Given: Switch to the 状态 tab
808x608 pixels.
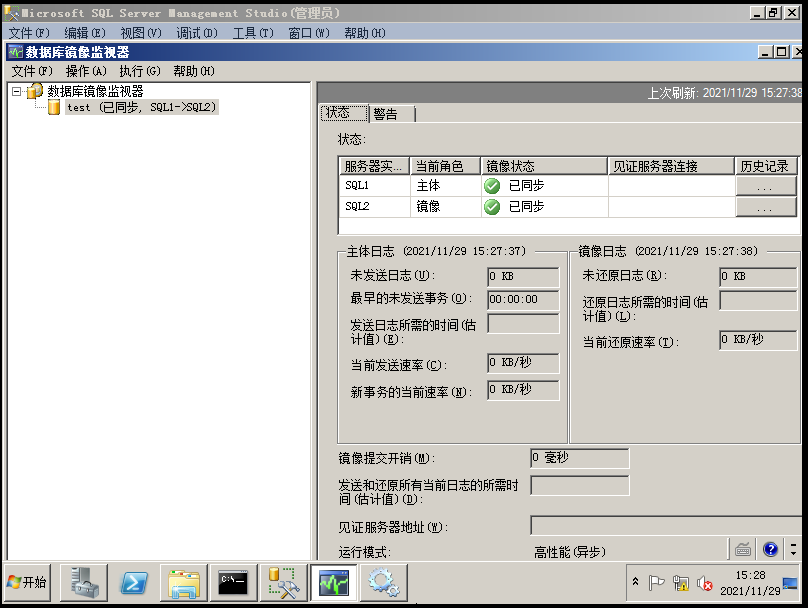Looking at the screenshot, I should 345,113.
